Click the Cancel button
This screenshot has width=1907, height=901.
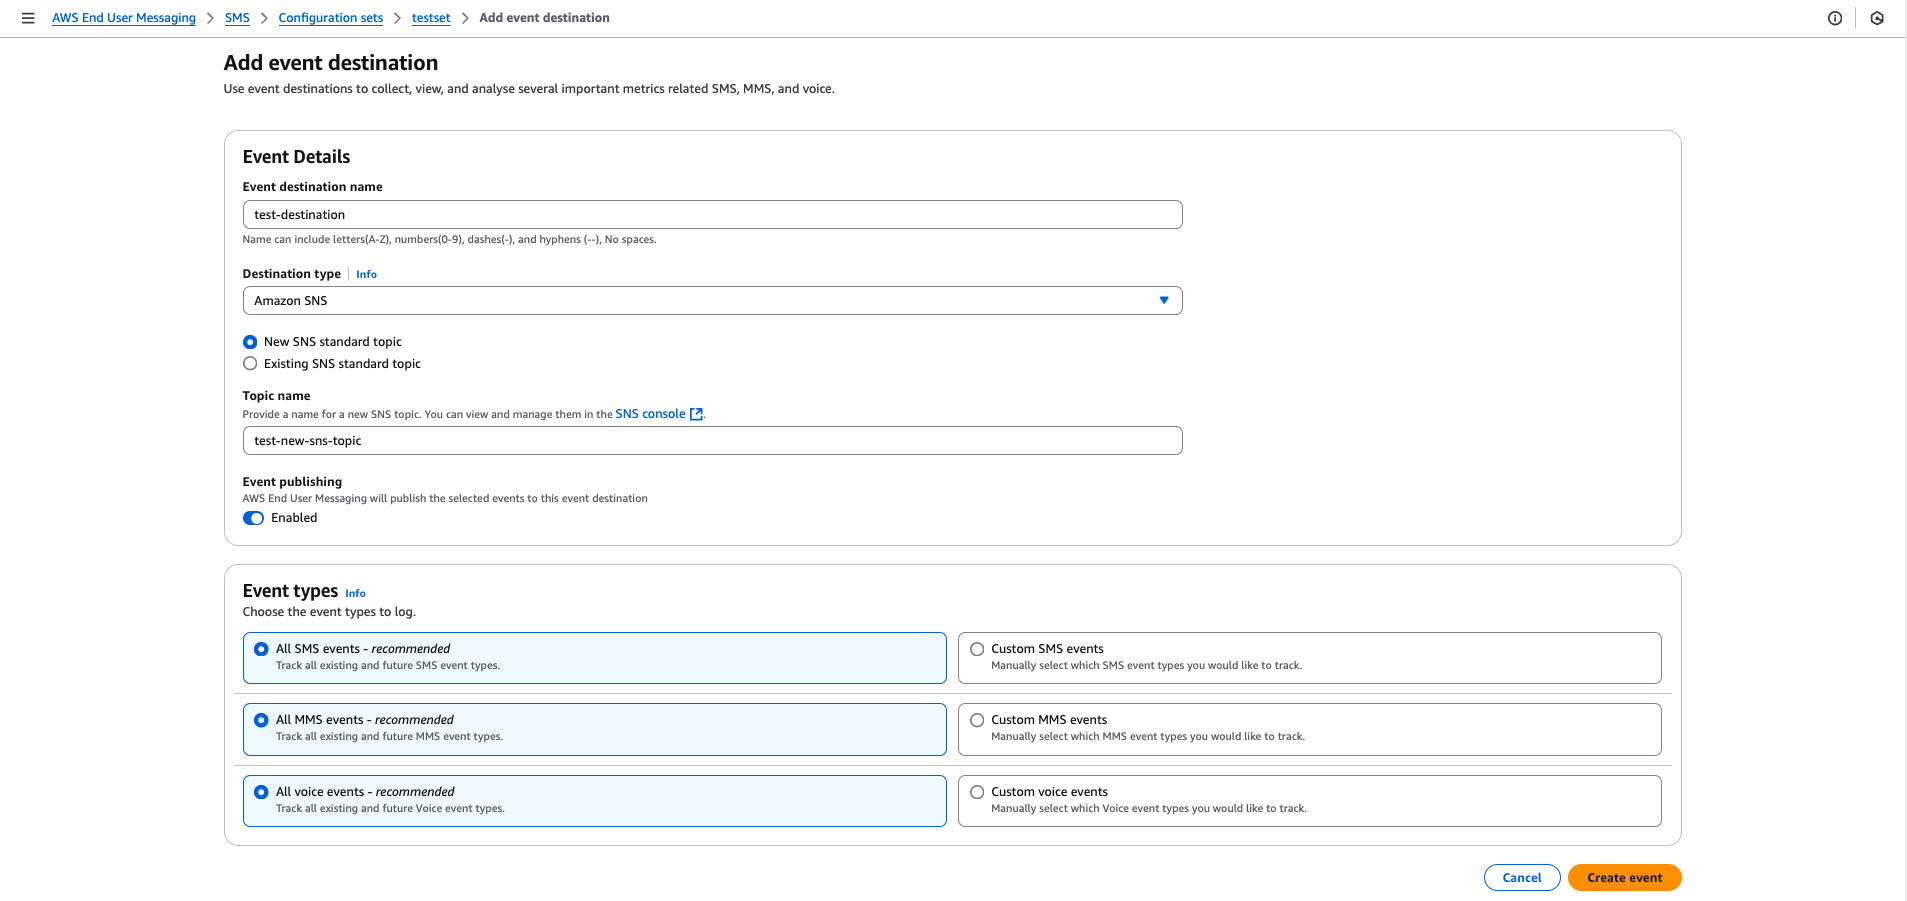pyautogui.click(x=1522, y=878)
